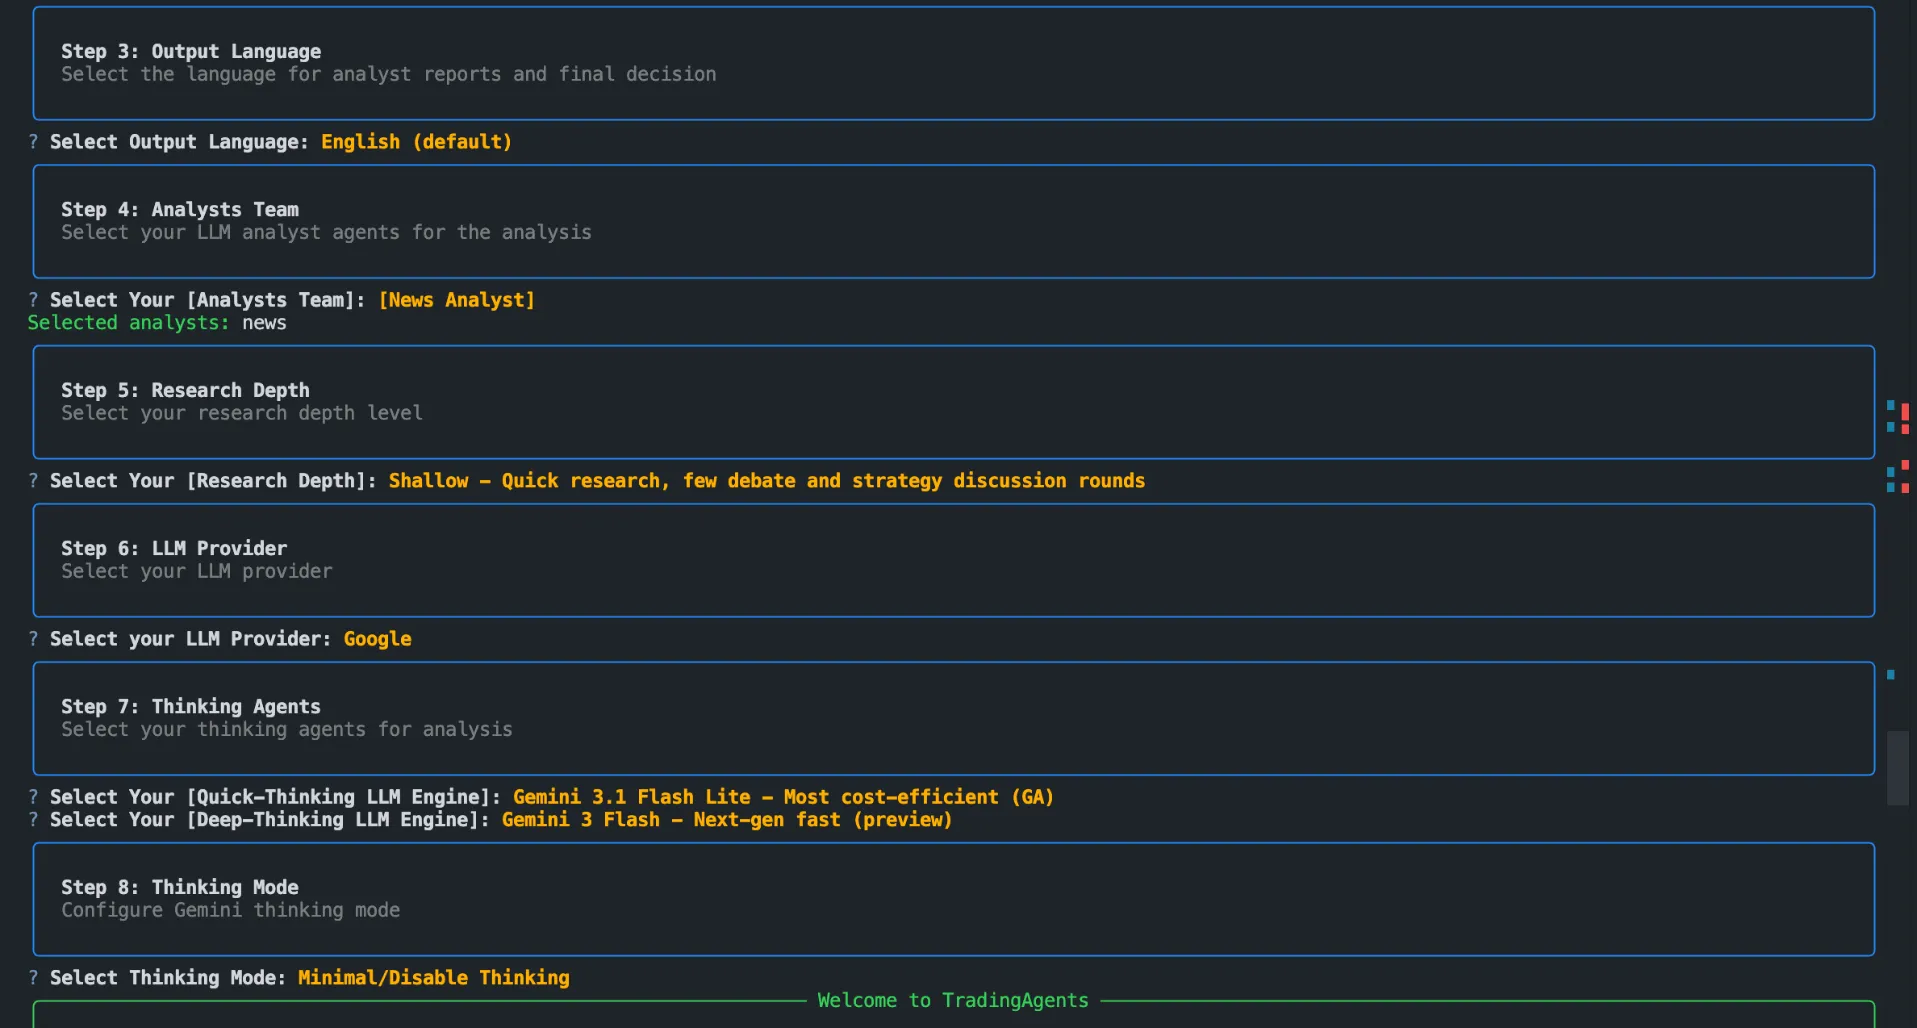Click the 'Step 6: LLM Provider' heading
This screenshot has width=1917, height=1028.
pos(174,548)
